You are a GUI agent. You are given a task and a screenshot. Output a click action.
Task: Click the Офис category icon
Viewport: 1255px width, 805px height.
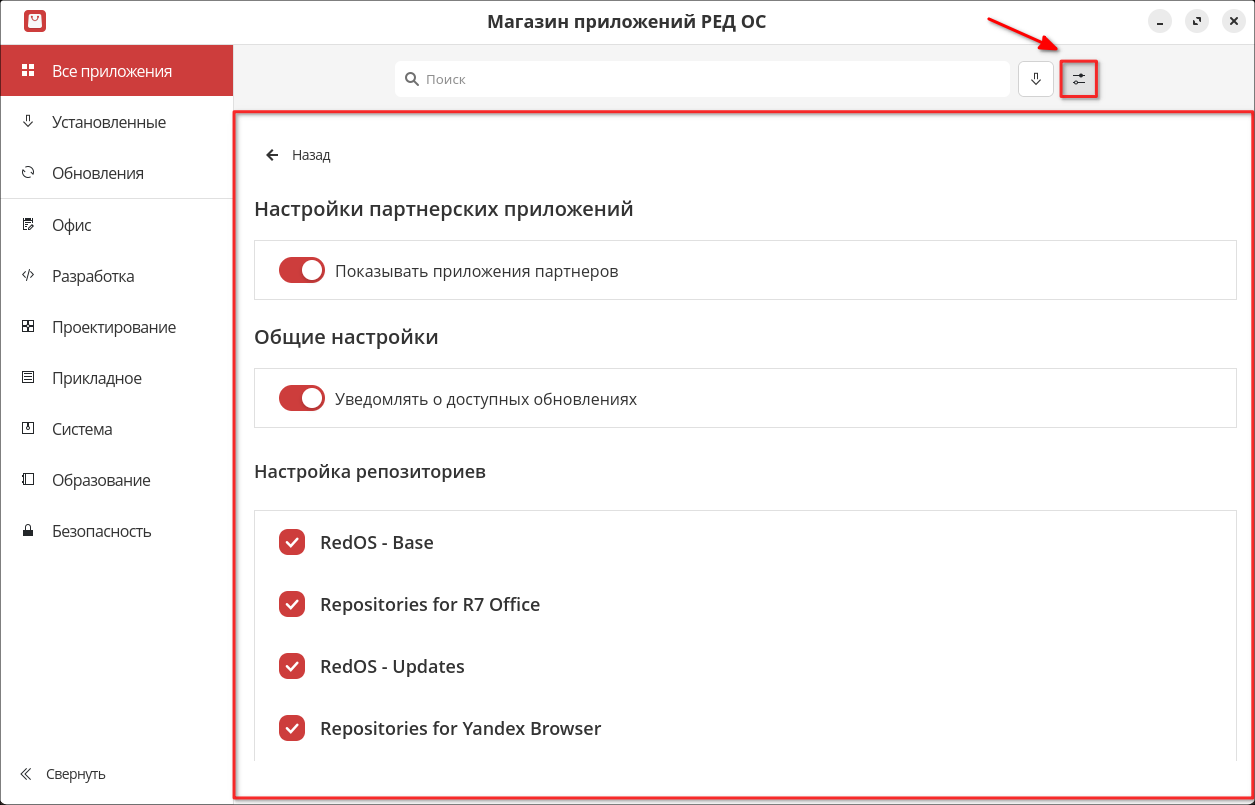pyautogui.click(x=29, y=225)
